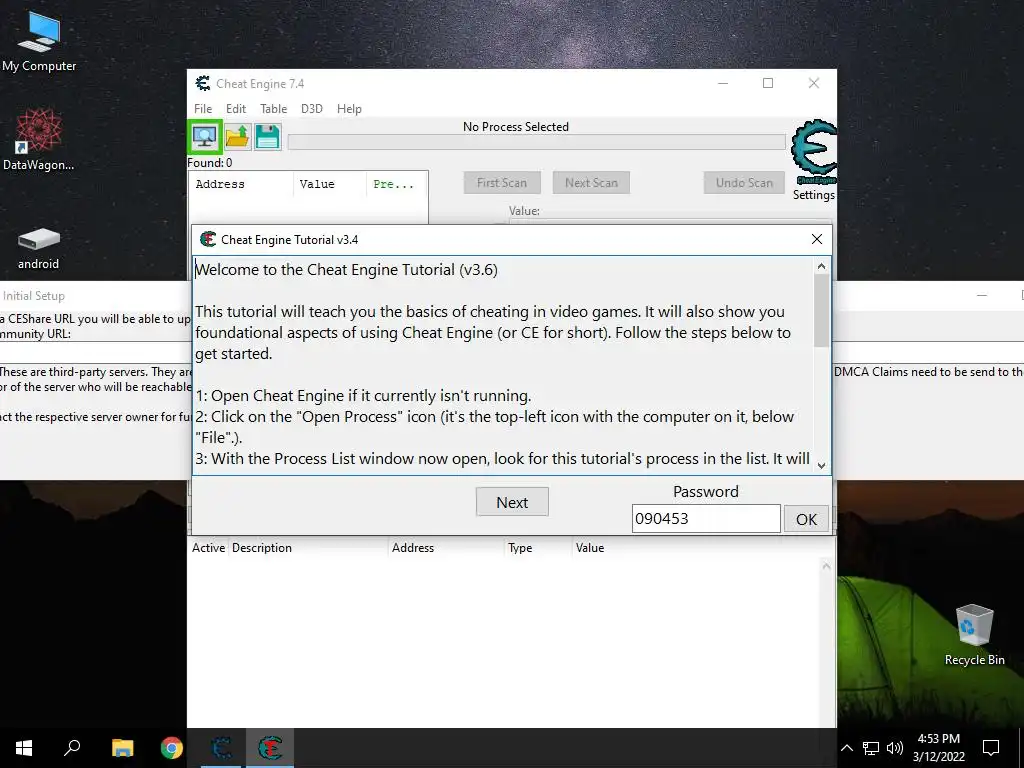
Task: Click the Value column header in results
Action: tap(330, 184)
